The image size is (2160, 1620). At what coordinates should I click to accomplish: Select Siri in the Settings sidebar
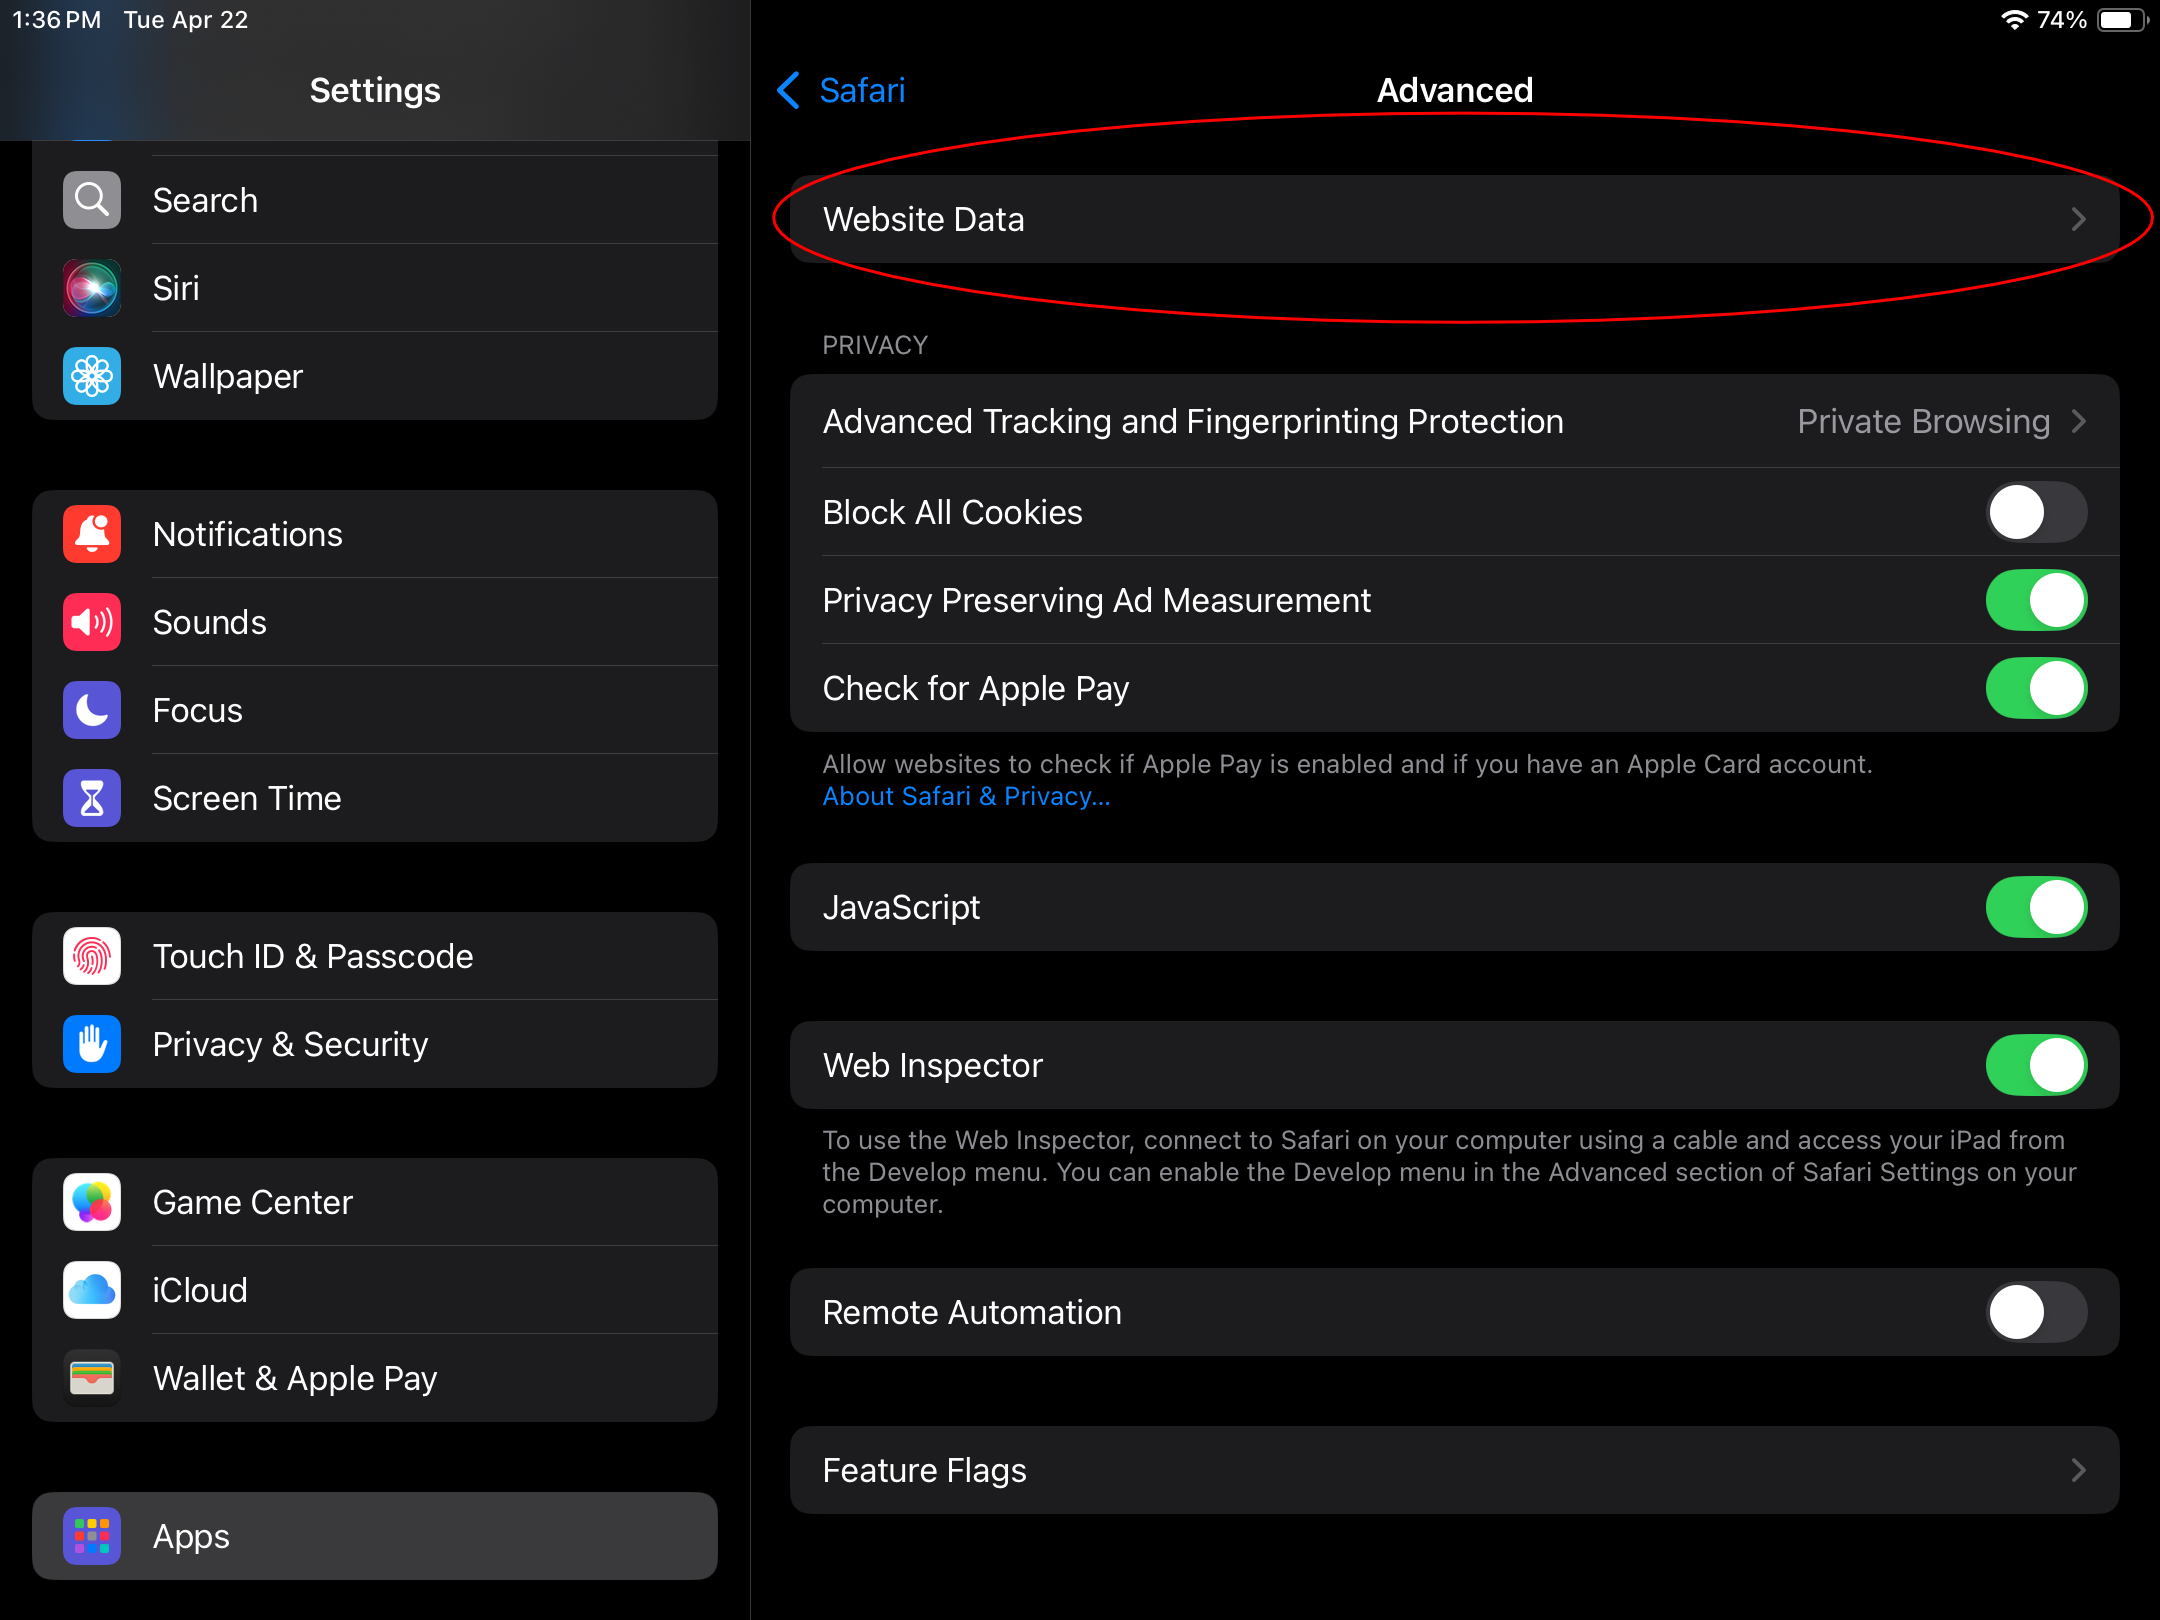(x=375, y=288)
